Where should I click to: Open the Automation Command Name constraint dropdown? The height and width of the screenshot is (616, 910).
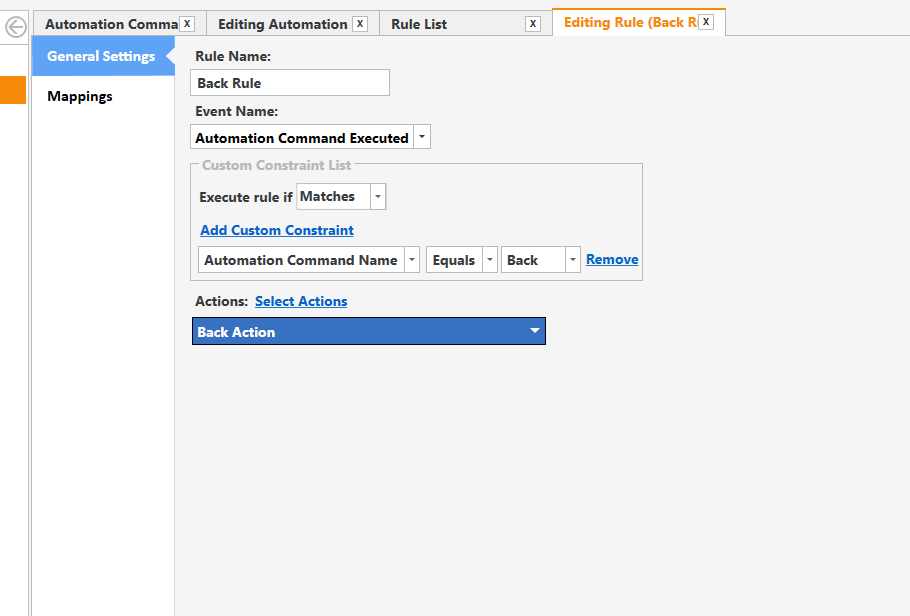pyautogui.click(x=411, y=259)
